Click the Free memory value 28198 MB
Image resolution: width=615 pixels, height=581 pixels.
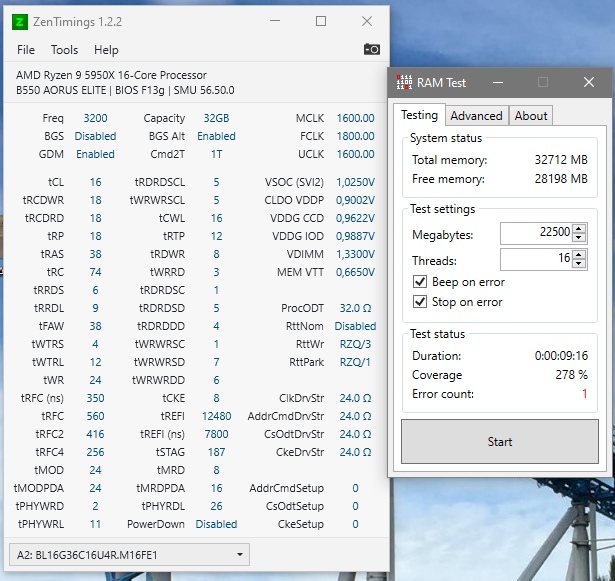pyautogui.click(x=561, y=179)
